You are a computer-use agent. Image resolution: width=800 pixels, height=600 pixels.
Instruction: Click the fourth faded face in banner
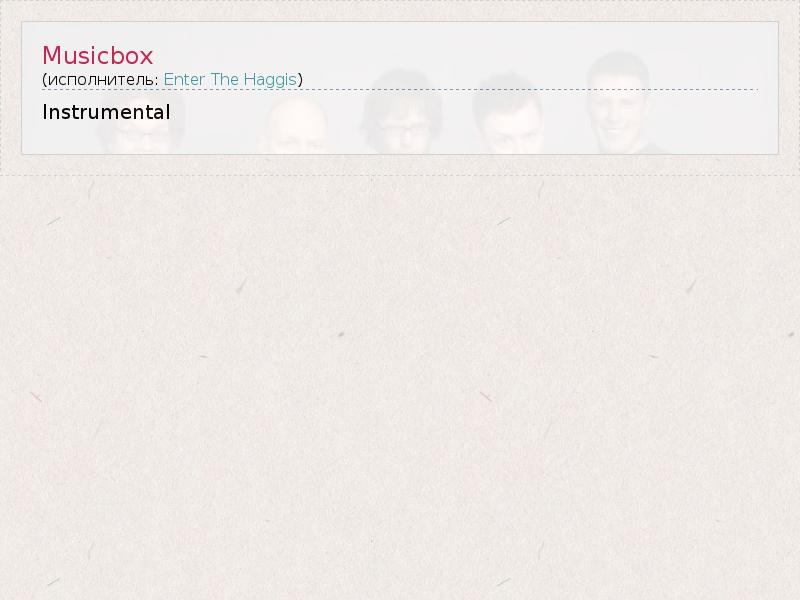pos(508,117)
